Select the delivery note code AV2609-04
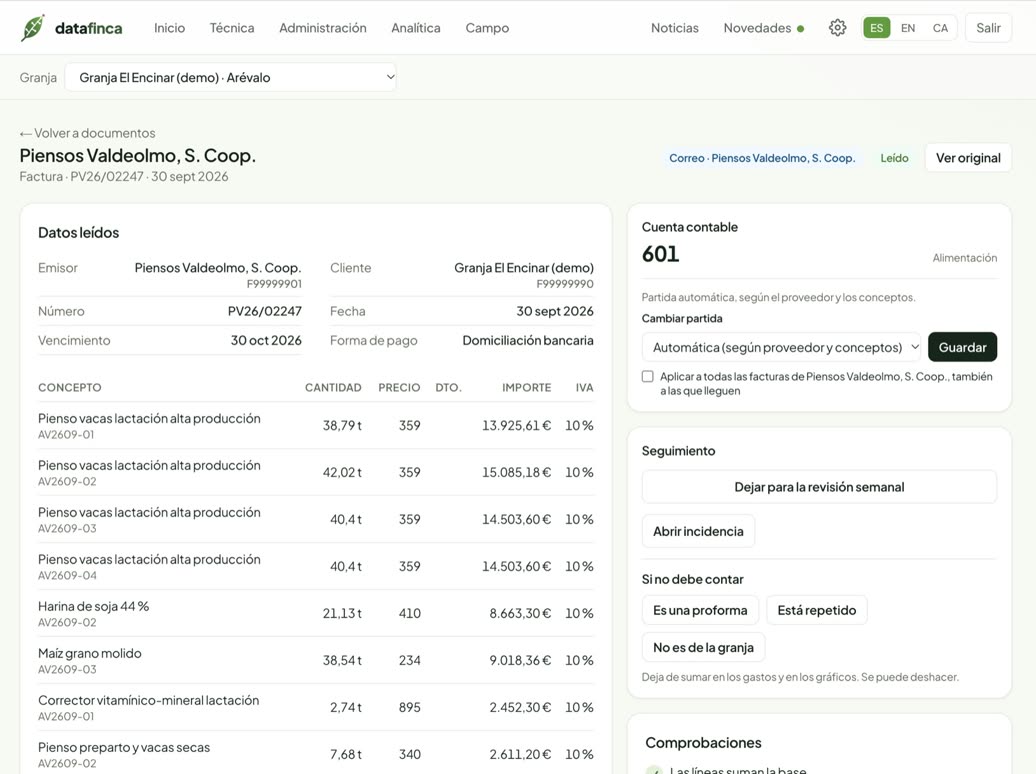This screenshot has width=1036, height=774. click(67, 576)
